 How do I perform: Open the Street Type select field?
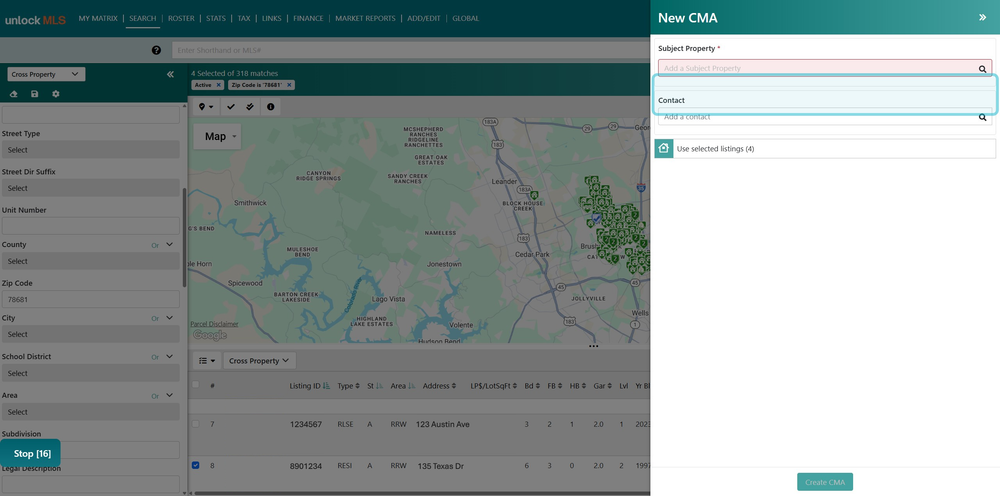click(91, 150)
